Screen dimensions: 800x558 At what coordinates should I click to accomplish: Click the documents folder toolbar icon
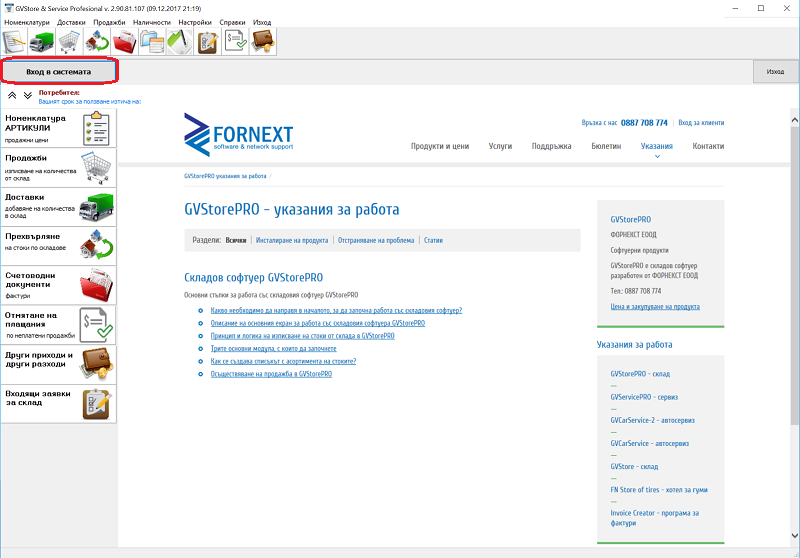coord(152,41)
